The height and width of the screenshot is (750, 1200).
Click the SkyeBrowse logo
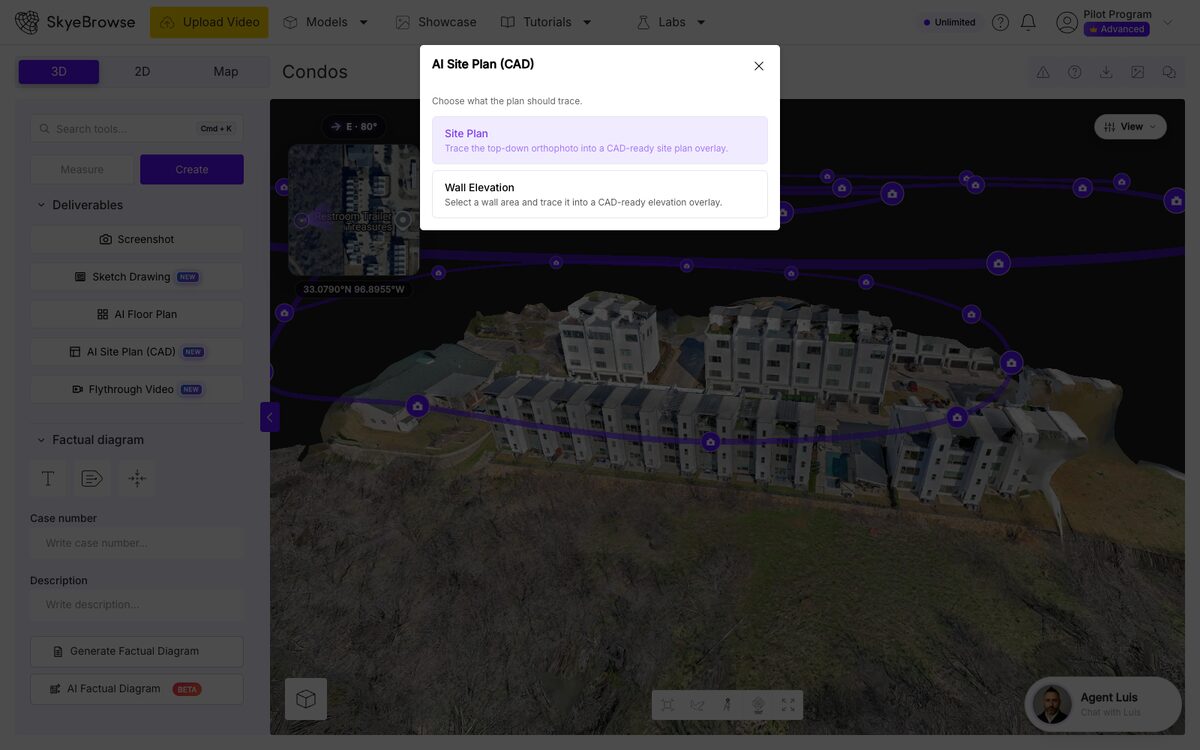pyautogui.click(x=75, y=22)
